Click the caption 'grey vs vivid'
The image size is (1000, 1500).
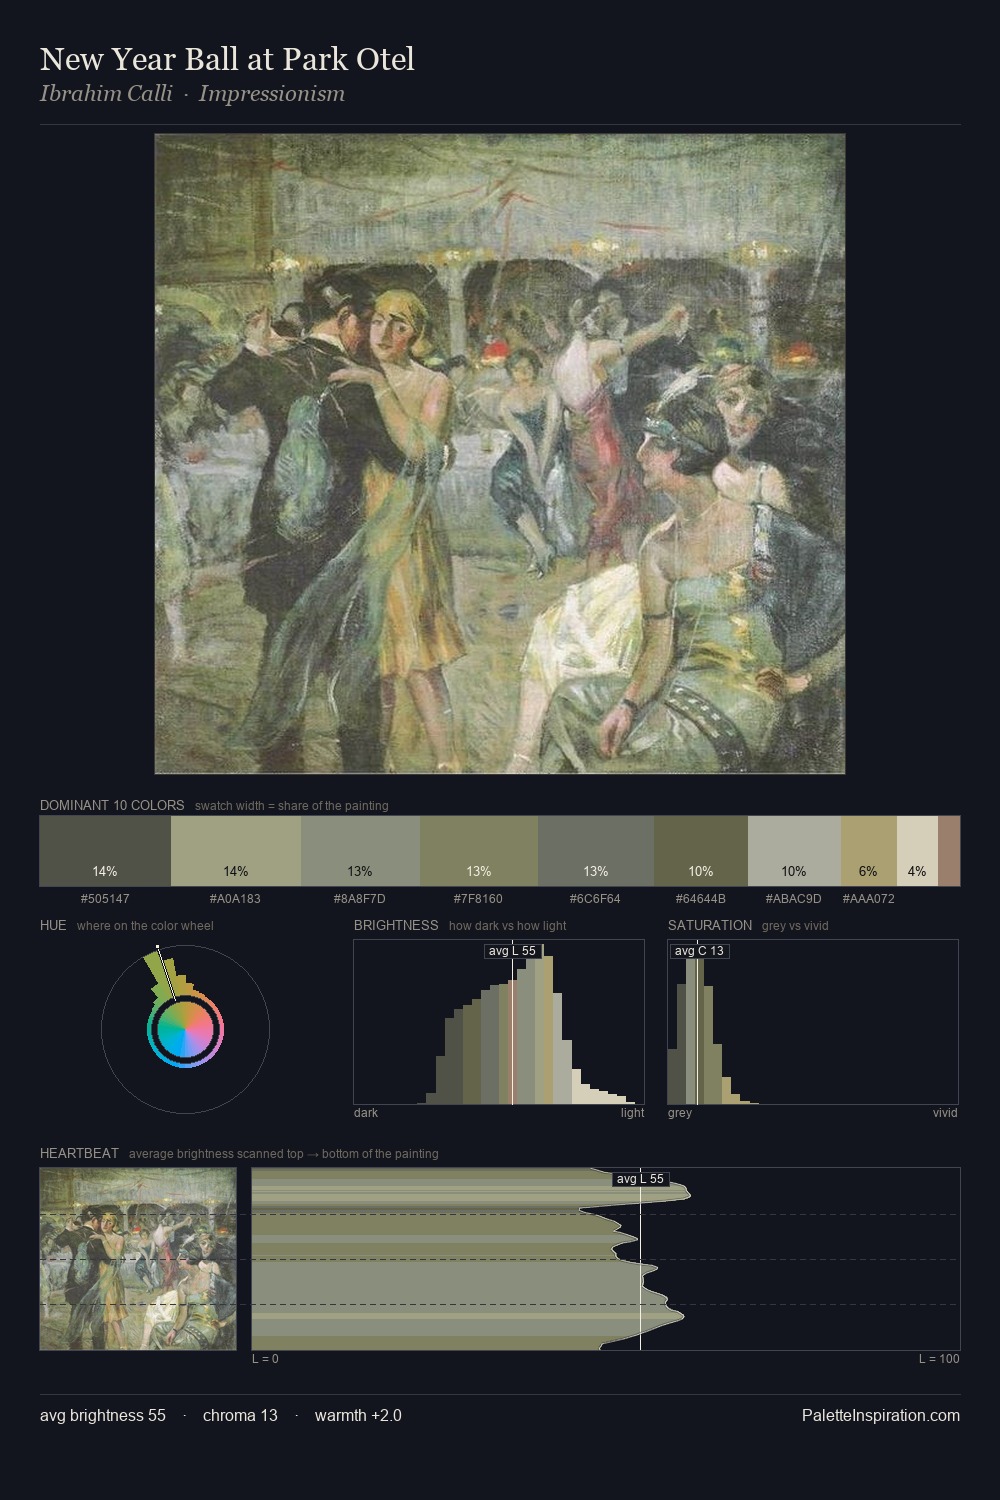(795, 926)
